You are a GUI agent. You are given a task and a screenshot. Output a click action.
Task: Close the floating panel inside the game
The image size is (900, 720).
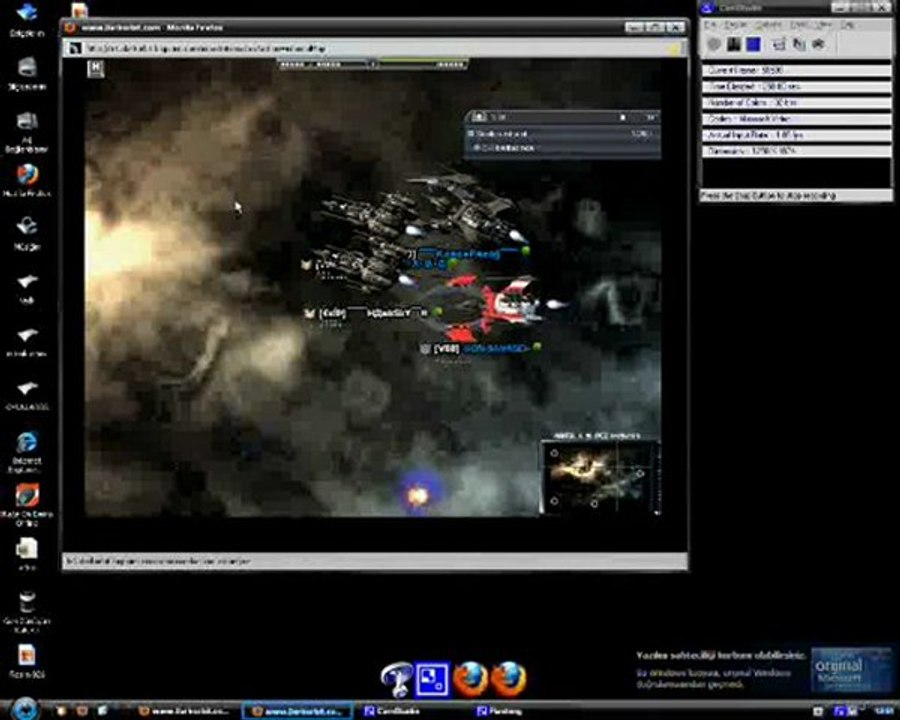pos(651,117)
